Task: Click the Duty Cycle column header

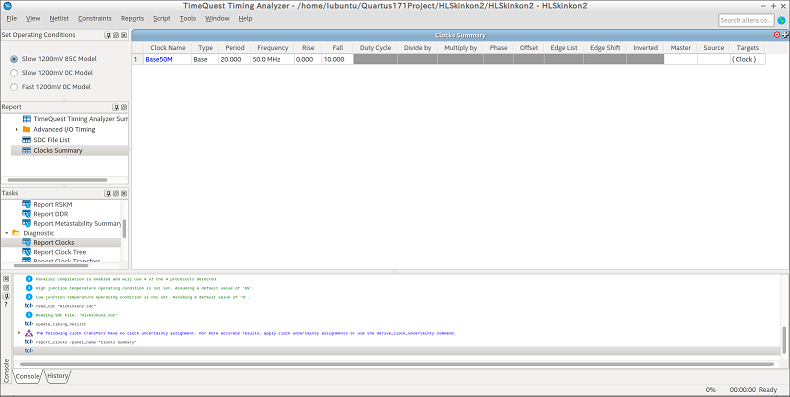Action: click(x=375, y=48)
